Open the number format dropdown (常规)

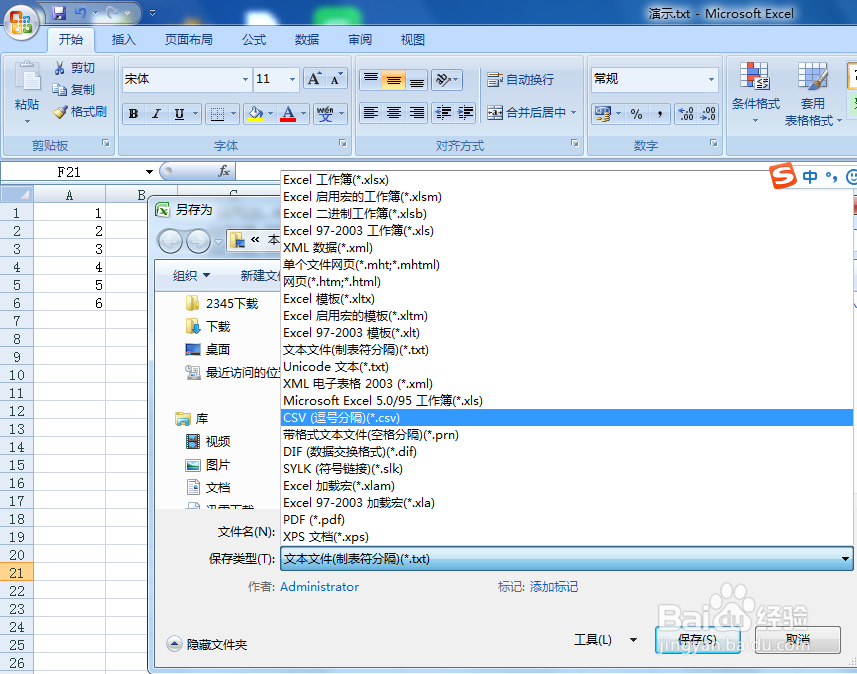[x=711, y=79]
